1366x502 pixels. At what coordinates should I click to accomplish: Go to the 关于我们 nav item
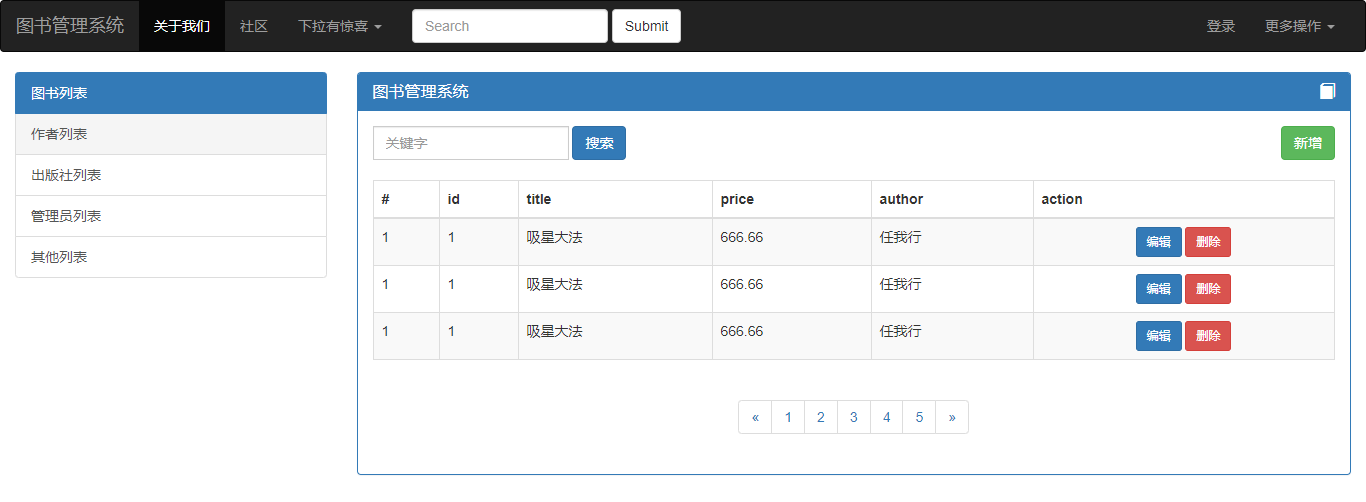(x=182, y=26)
